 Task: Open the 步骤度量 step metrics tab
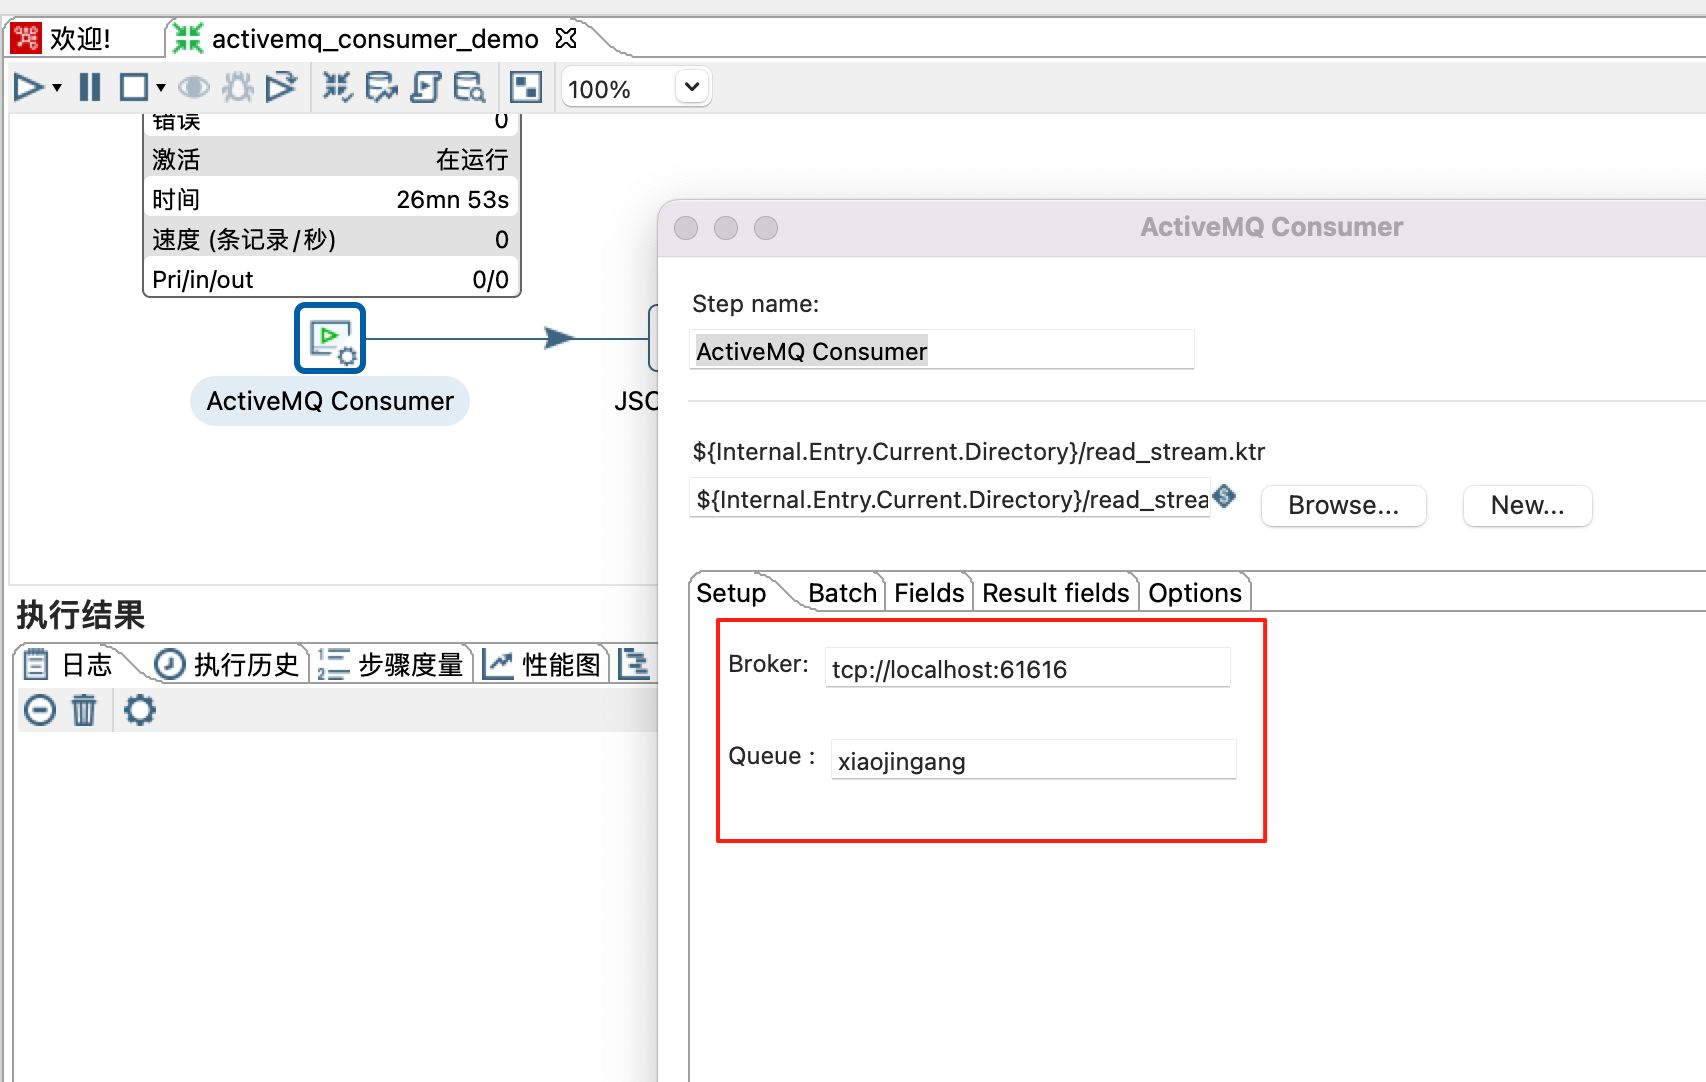pos(390,665)
